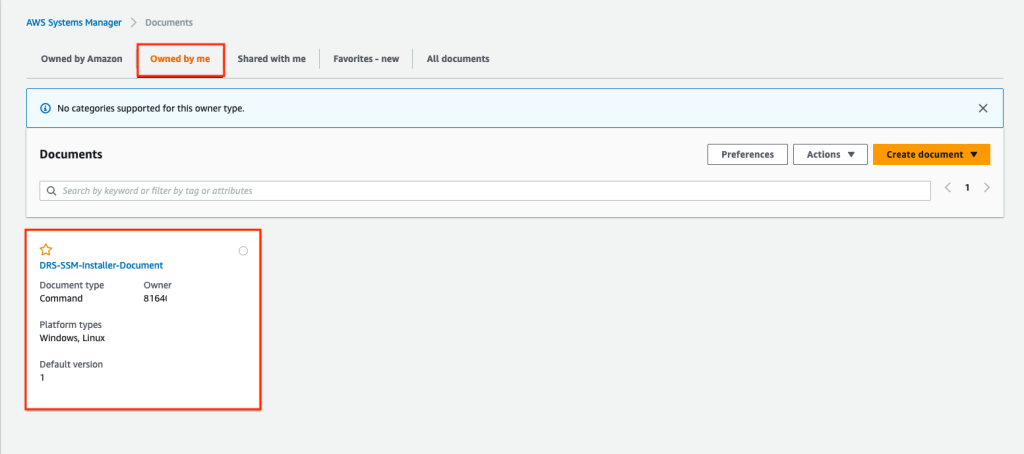Select the DRS-SSM-Installer-Document radio button
Image resolution: width=1024 pixels, height=454 pixels.
pyautogui.click(x=243, y=251)
